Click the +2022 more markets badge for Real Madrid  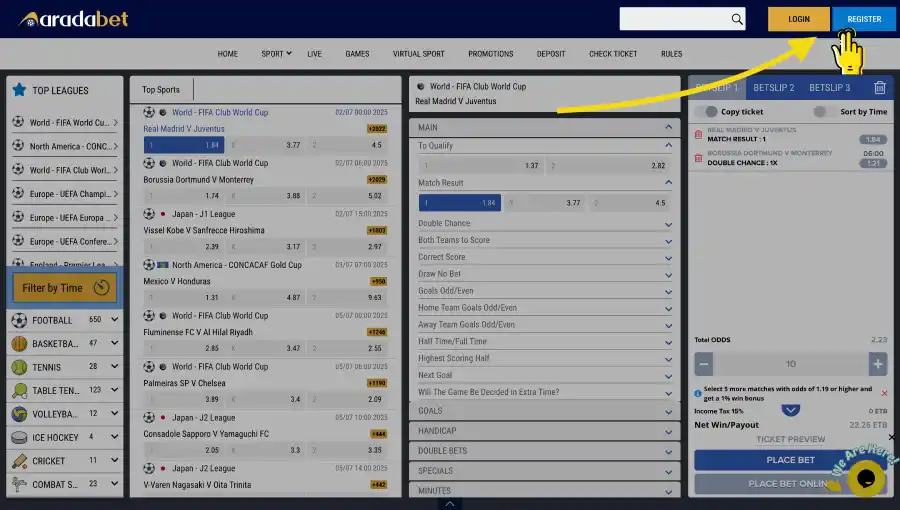point(377,129)
